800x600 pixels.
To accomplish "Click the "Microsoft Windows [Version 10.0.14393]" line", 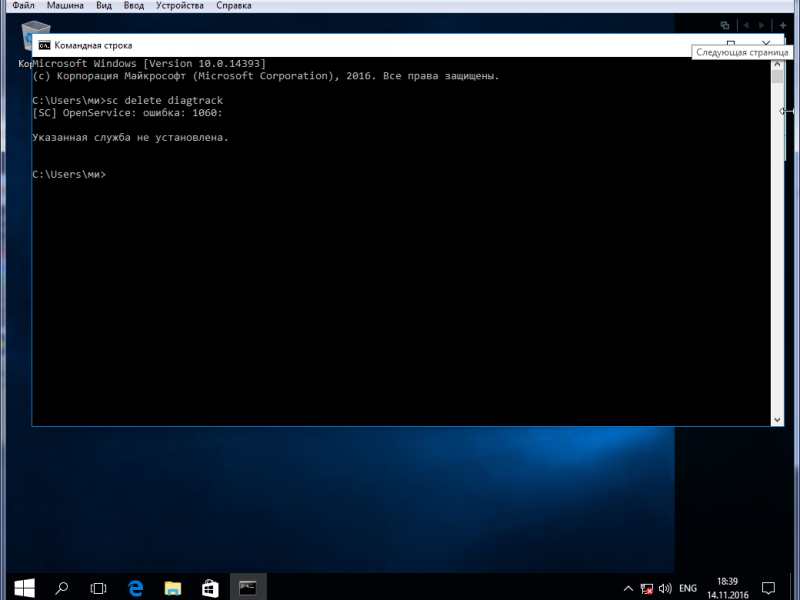I will [149, 63].
